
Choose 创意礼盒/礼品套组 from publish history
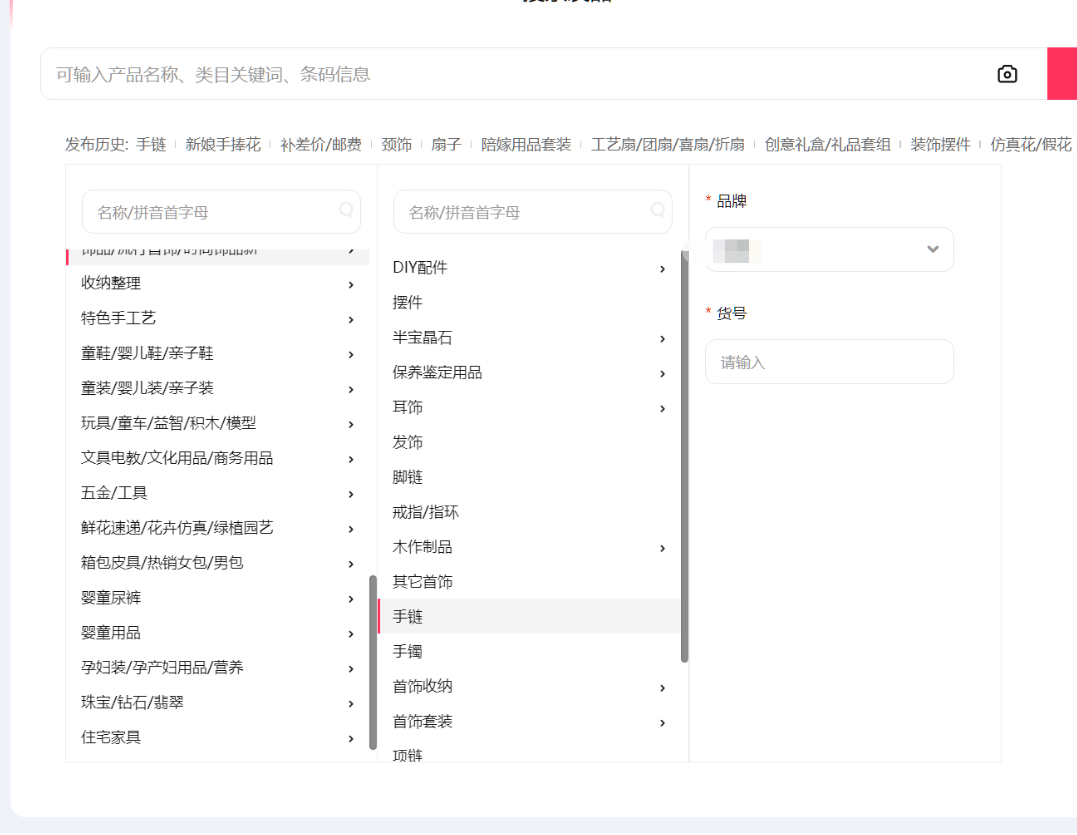[827, 145]
